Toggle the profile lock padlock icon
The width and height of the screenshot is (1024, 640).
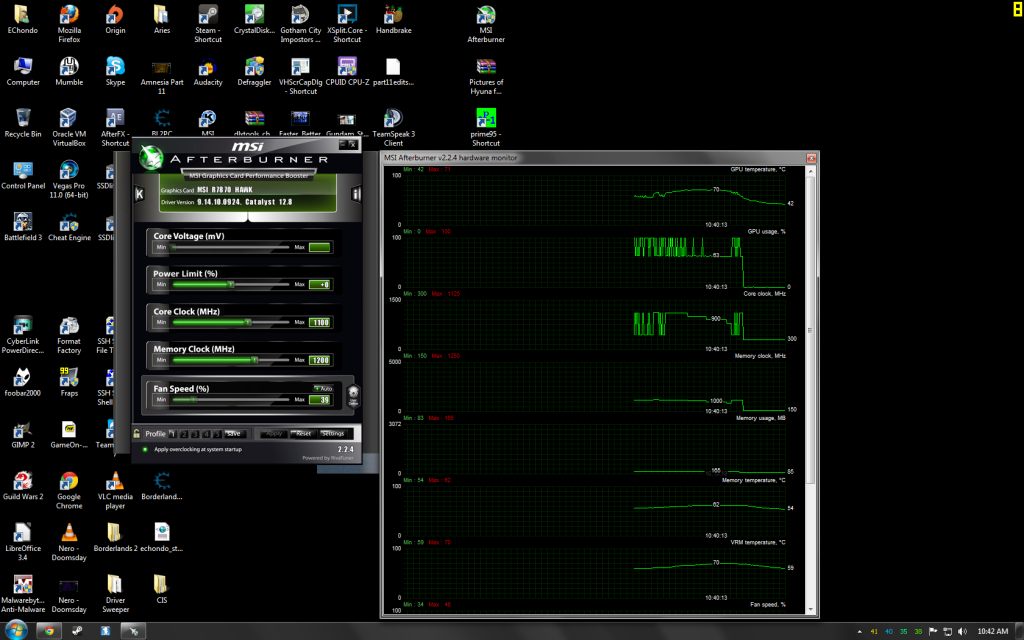click(x=136, y=434)
